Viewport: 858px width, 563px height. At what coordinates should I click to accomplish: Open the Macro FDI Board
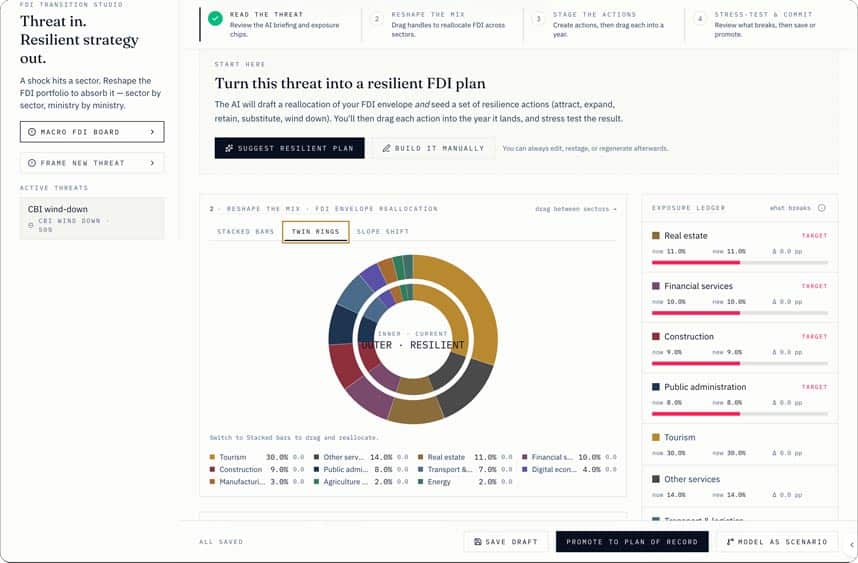tap(92, 132)
